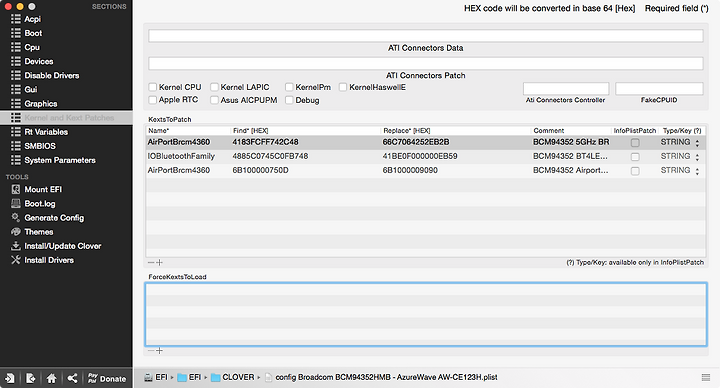Open Install/Update Clover tool
The height and width of the screenshot is (388, 720).
click(62, 246)
